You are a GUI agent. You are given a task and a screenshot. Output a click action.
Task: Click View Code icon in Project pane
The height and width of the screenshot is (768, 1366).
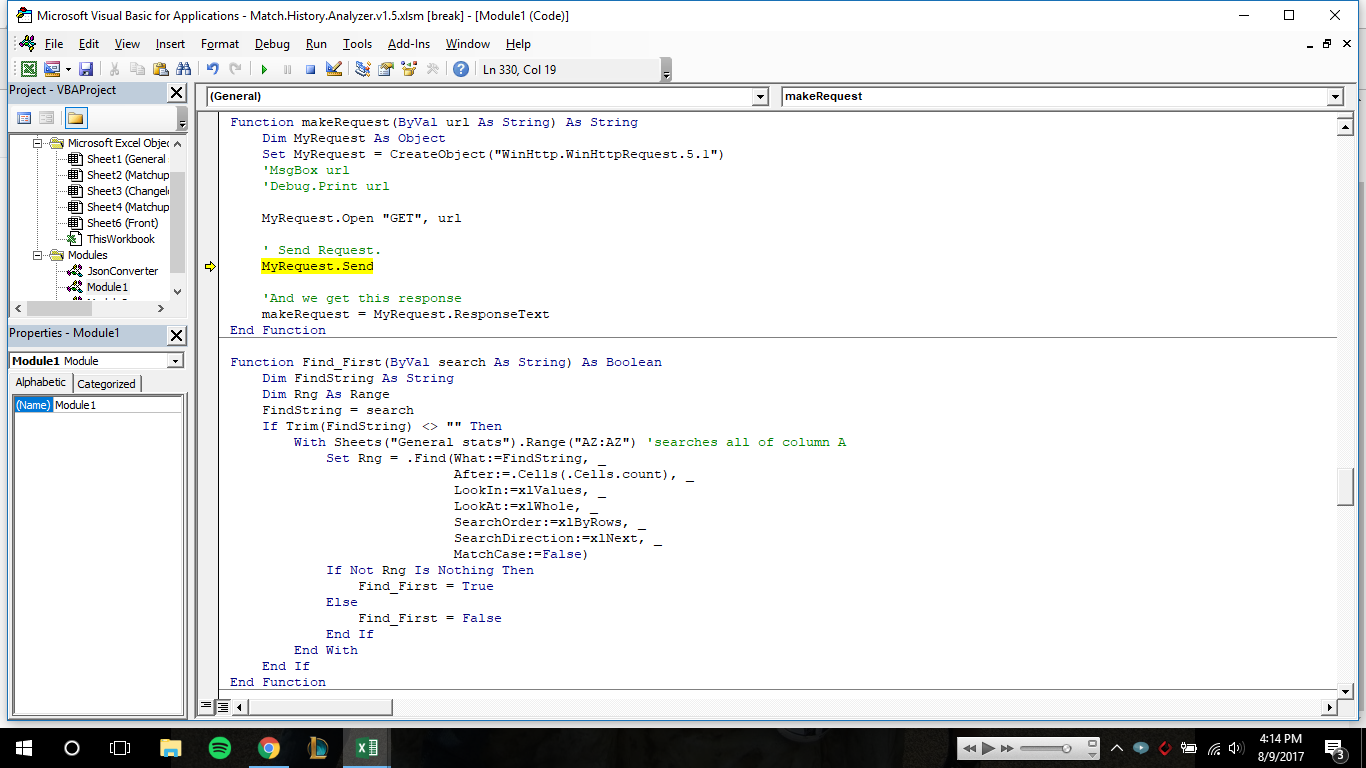tap(24, 118)
